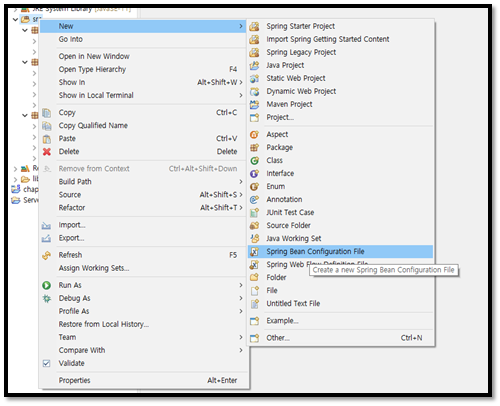Click the Spring Starter Project icon
The width and height of the screenshot is (500, 406).
point(254,26)
